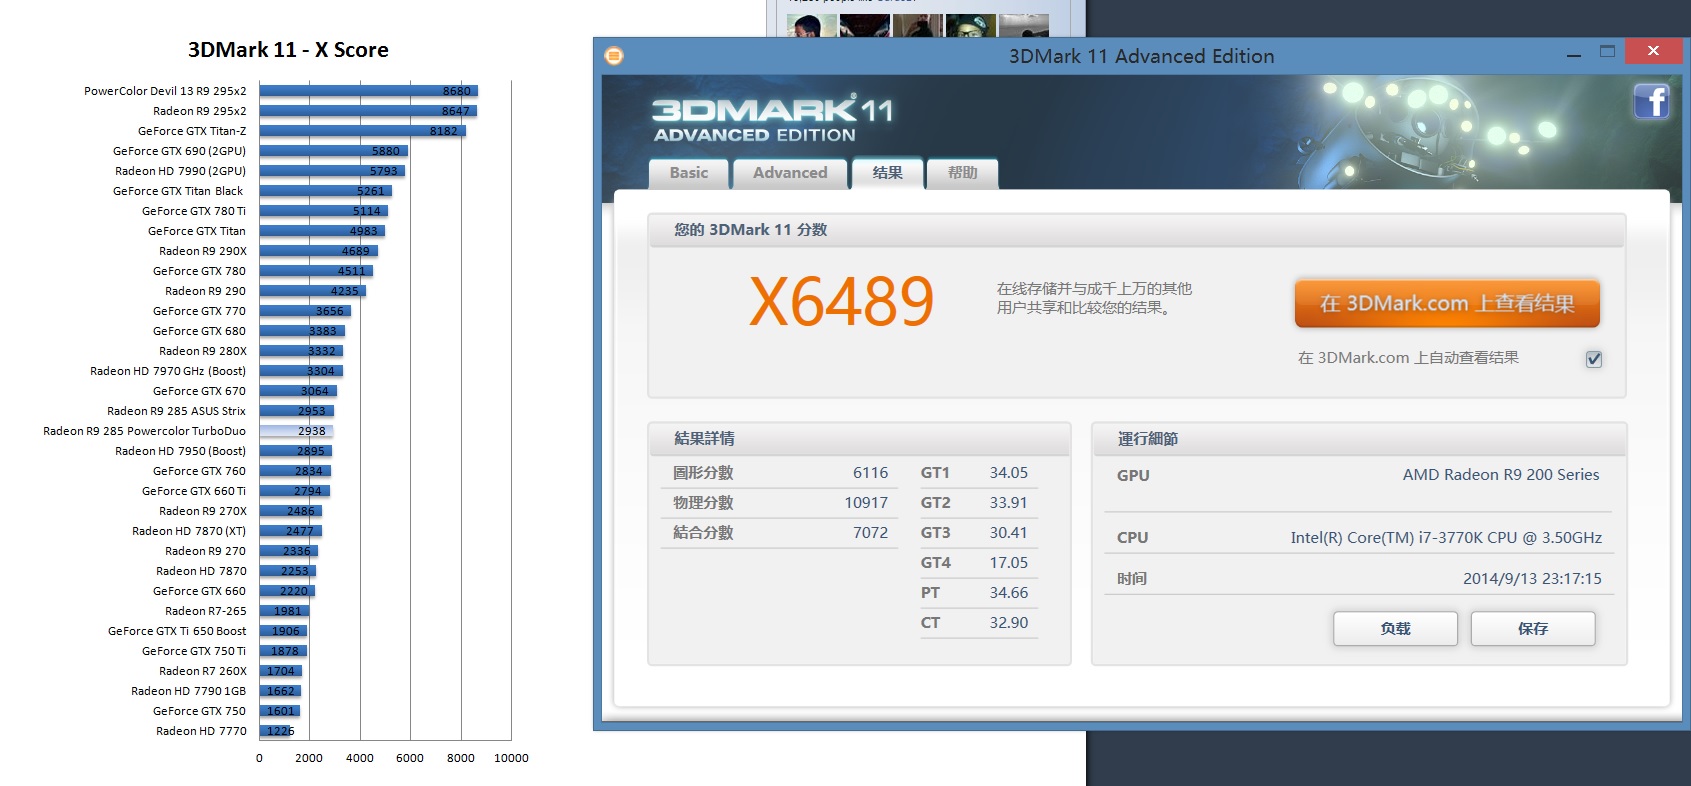The image size is (1691, 786).
Task: Click the orange 3DMark app icon in title bar
Action: click(614, 56)
